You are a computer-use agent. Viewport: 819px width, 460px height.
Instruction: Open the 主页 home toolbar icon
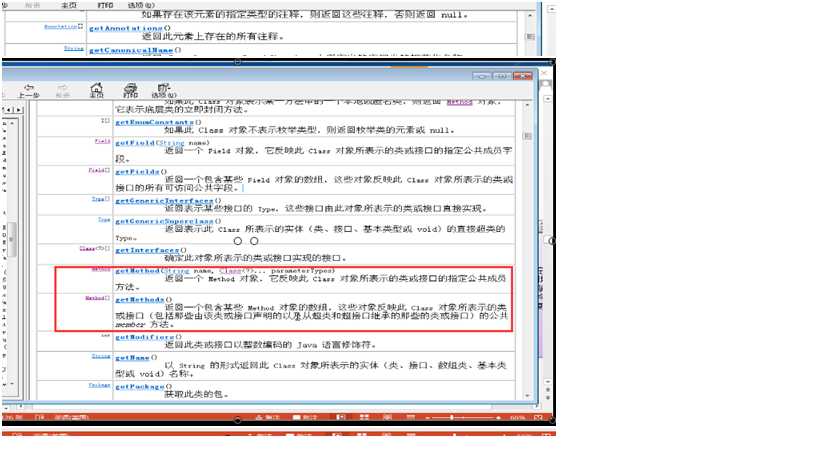point(97,90)
